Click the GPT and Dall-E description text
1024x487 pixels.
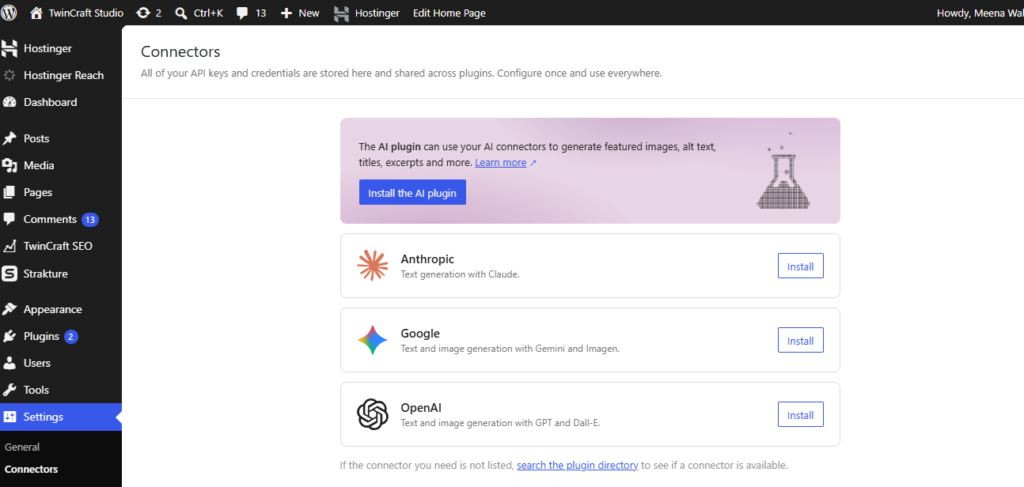click(x=500, y=423)
